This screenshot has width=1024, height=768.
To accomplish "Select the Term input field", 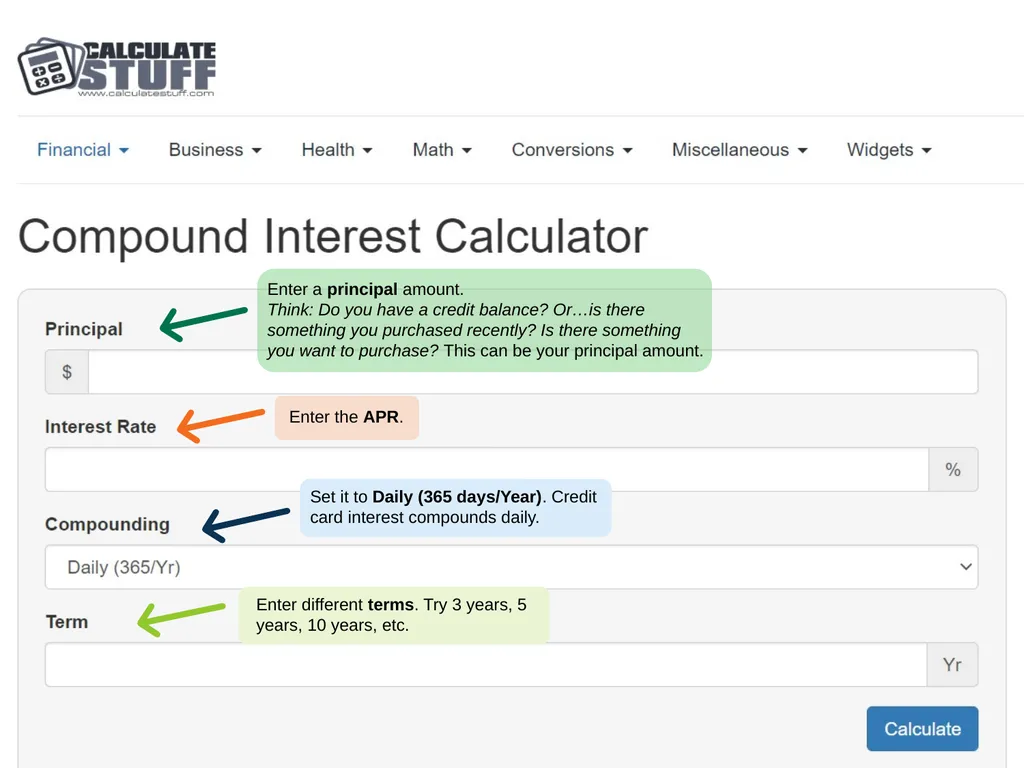I will 486,664.
